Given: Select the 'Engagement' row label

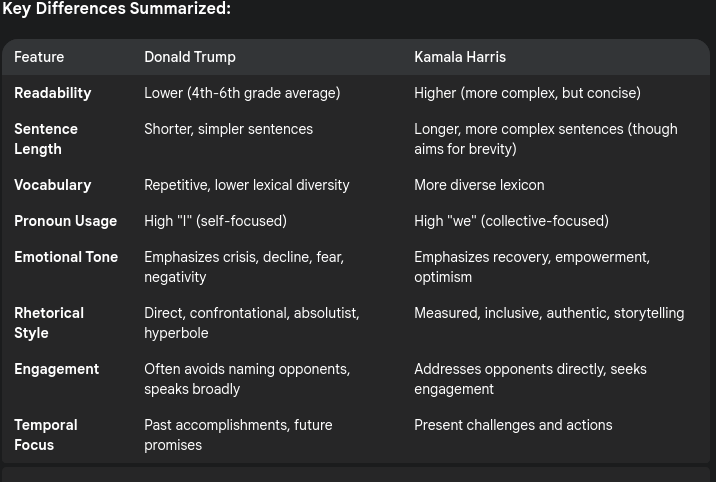Looking at the screenshot, I should [x=56, y=369].
